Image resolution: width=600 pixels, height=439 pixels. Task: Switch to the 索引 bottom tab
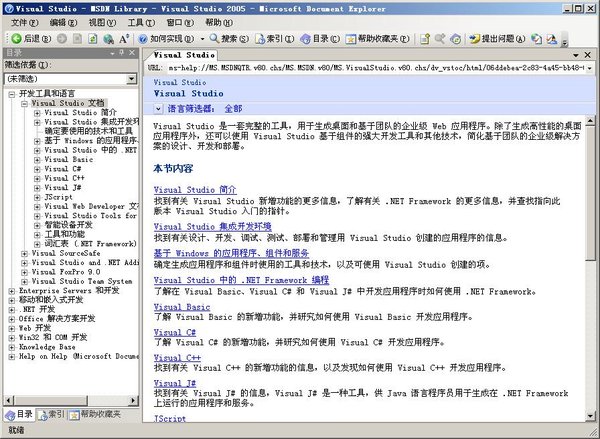tap(52, 415)
